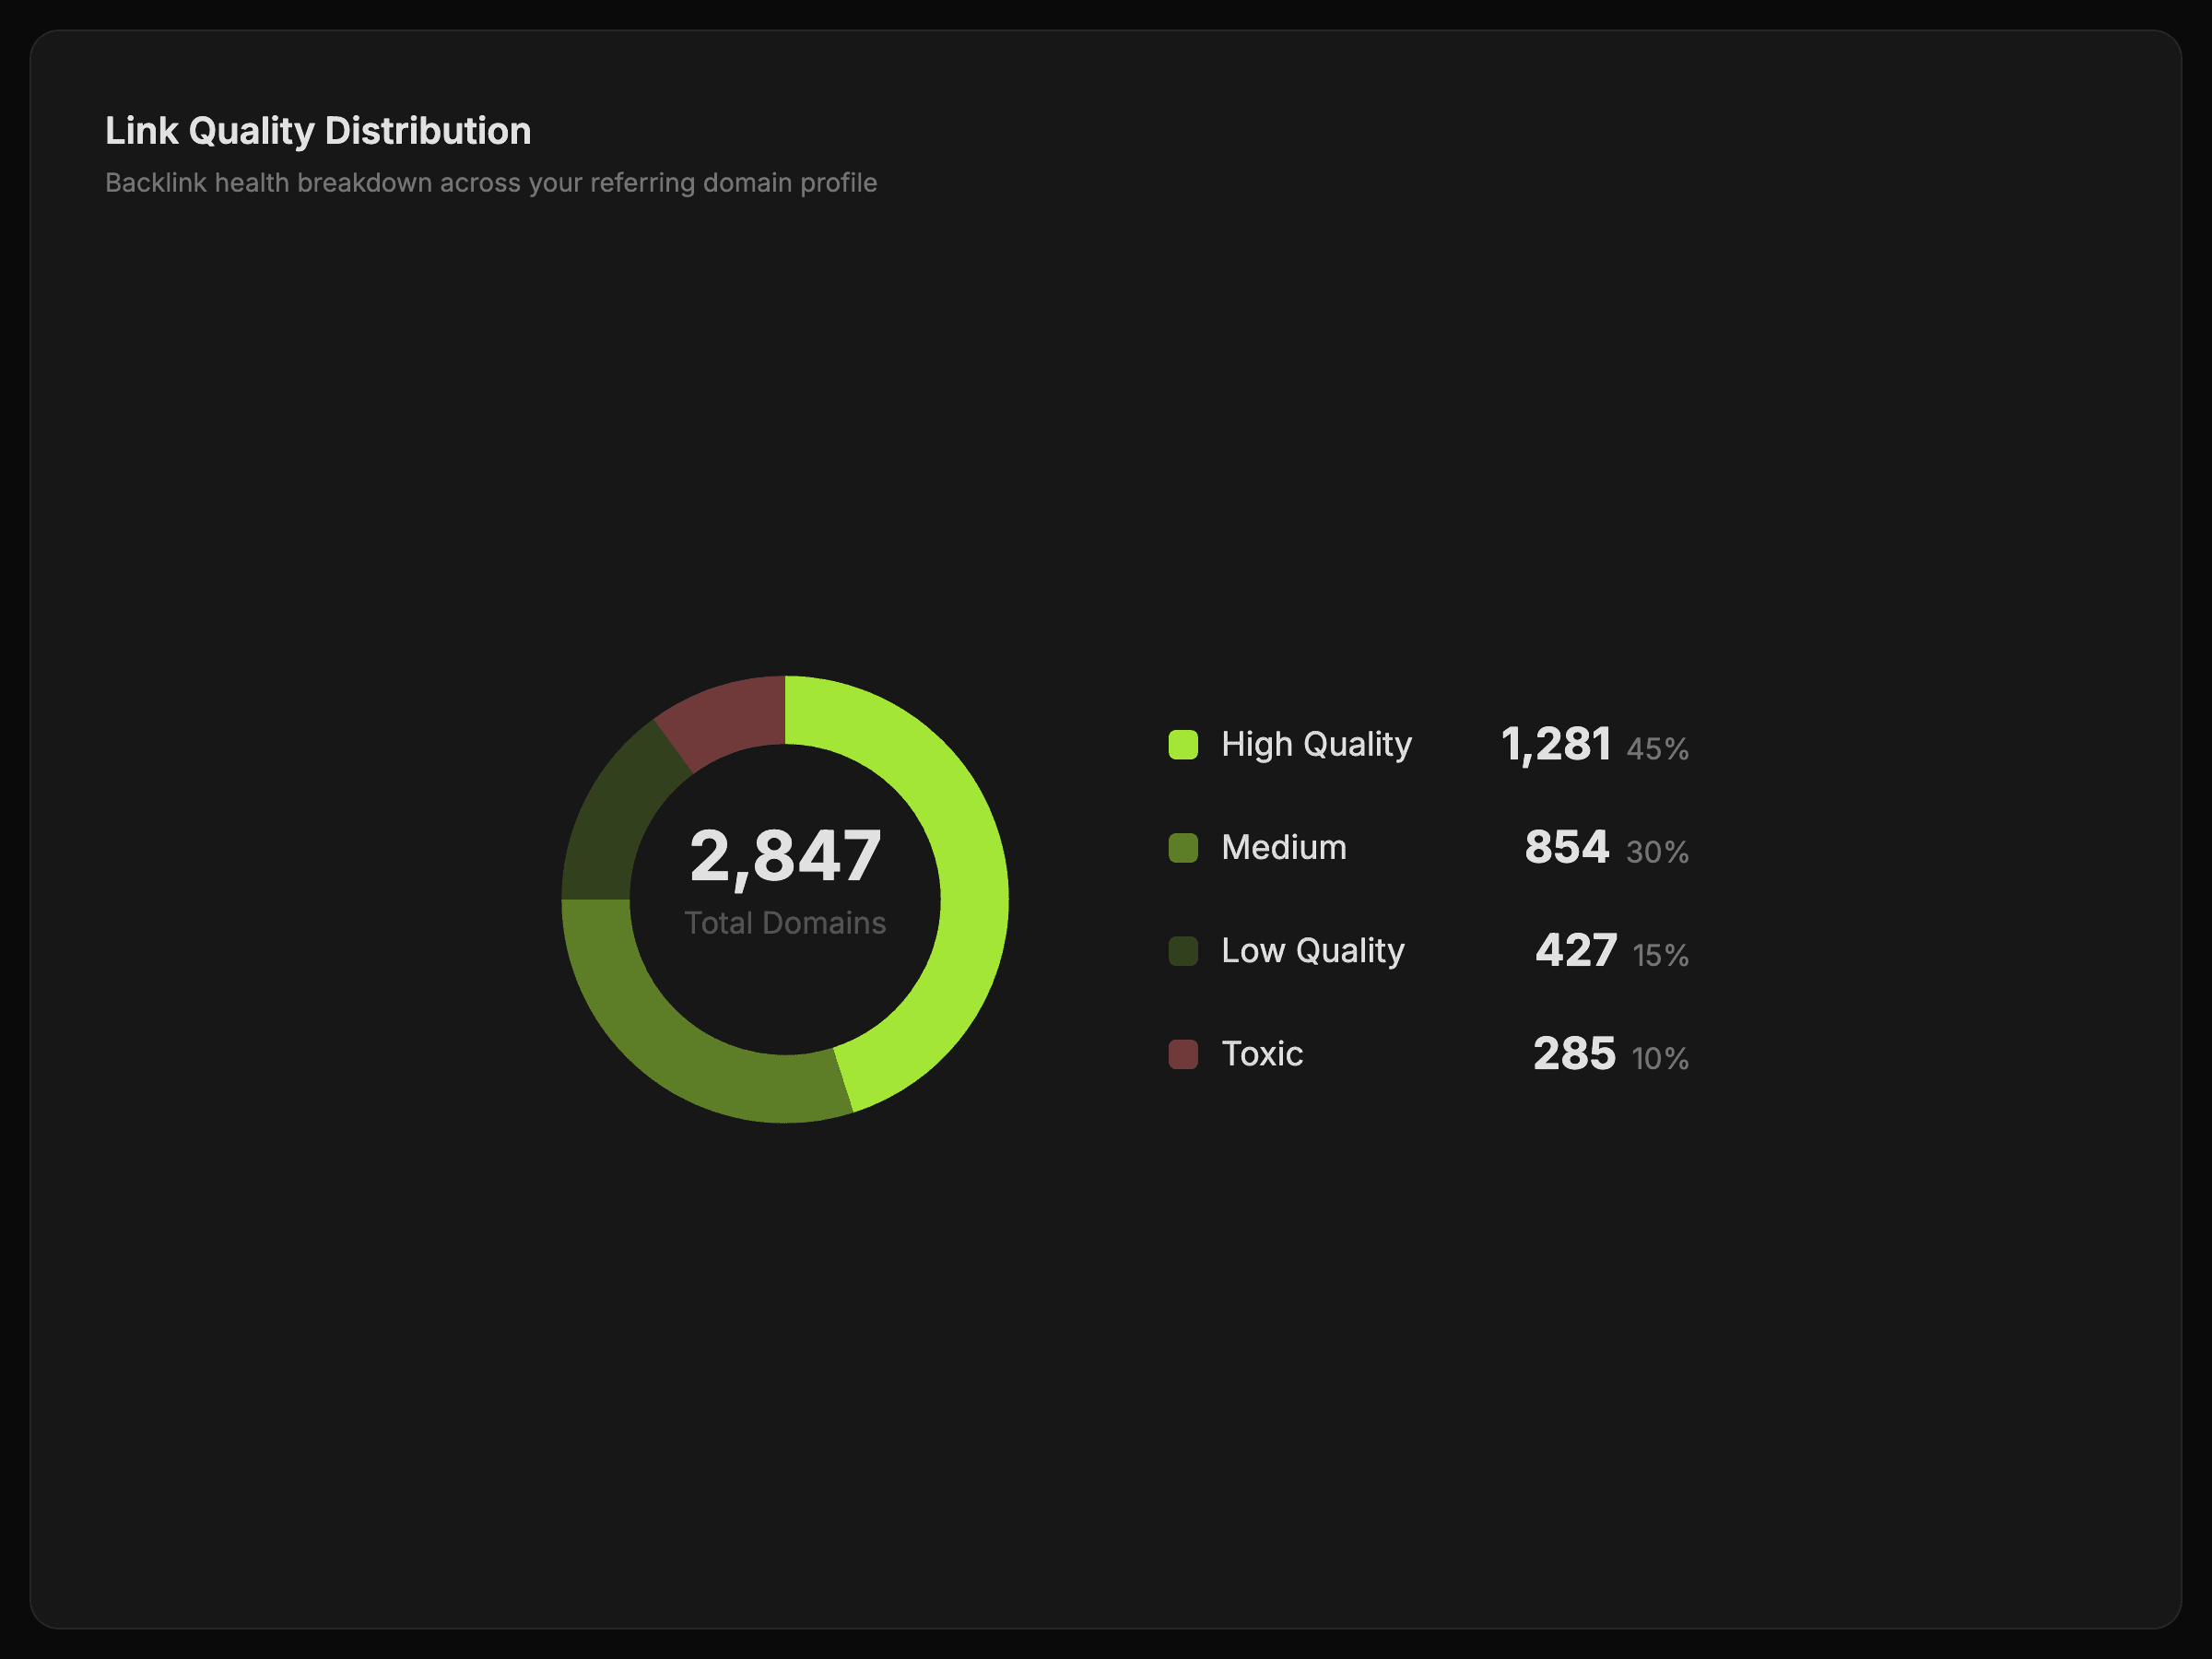Click the 285 Toxic count value

1574,1054
